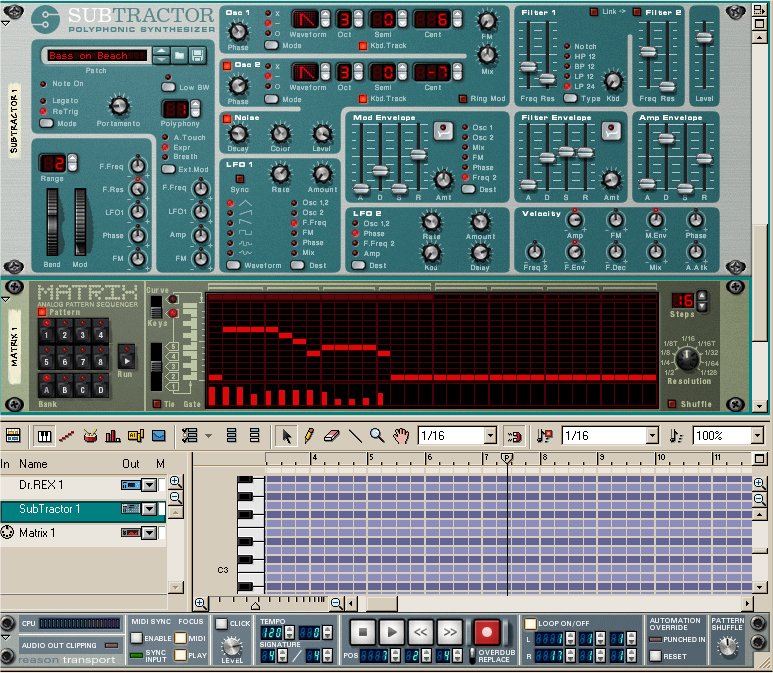This screenshot has height=673, width=773.
Task: Toggle LFO 1 Sync
Action: tap(240, 178)
